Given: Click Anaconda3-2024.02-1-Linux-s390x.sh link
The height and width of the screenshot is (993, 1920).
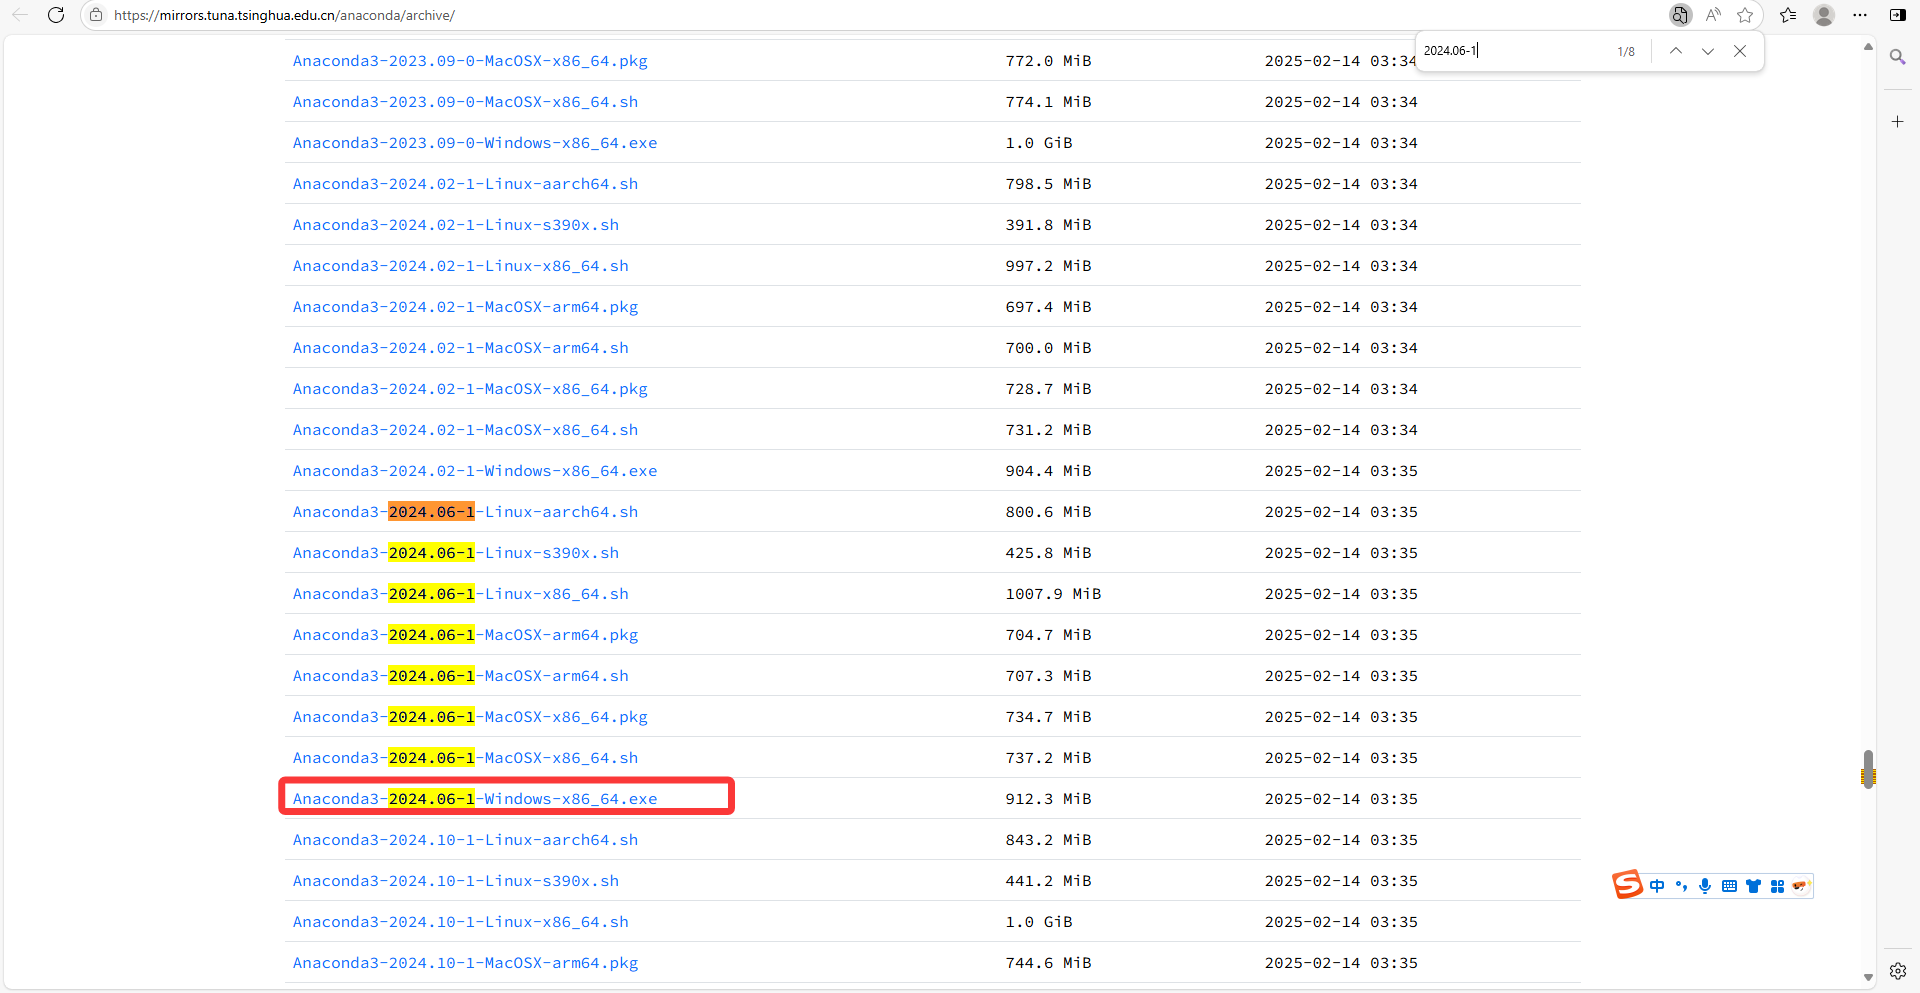Looking at the screenshot, I should pyautogui.click(x=455, y=225).
